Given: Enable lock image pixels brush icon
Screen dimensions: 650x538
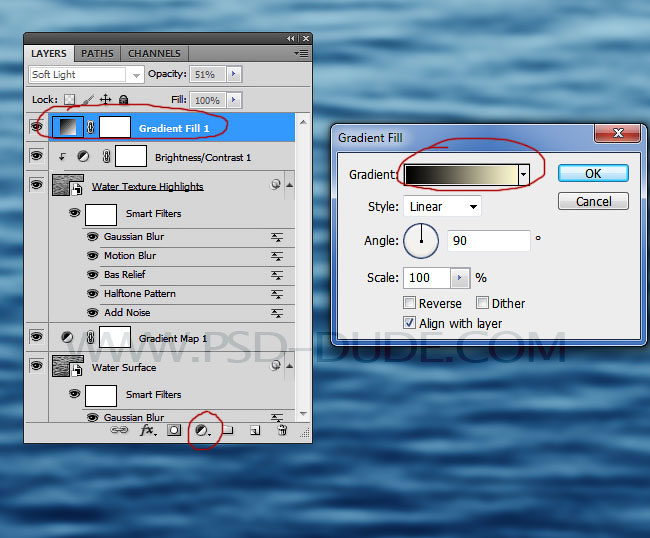Looking at the screenshot, I should pyautogui.click(x=88, y=99).
